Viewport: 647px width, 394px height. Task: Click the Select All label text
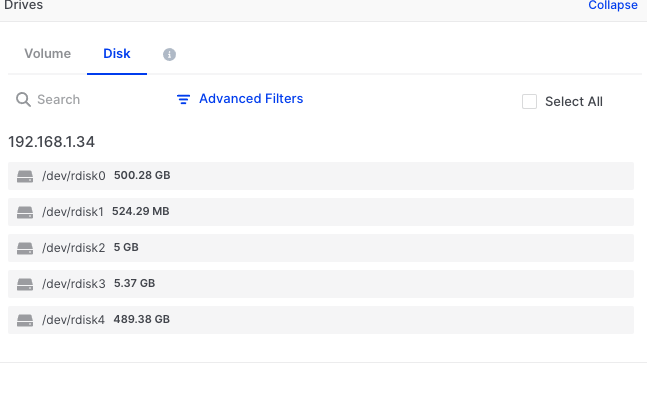tap(574, 101)
